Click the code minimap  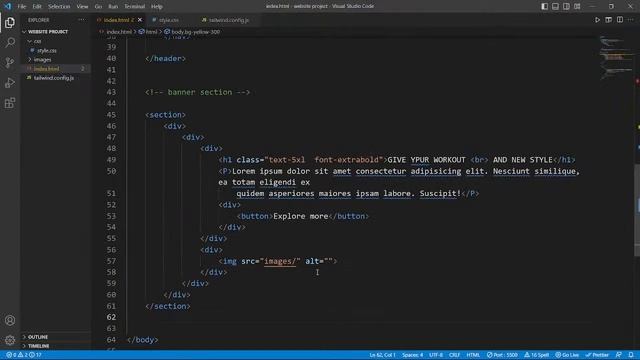[x=617, y=59]
